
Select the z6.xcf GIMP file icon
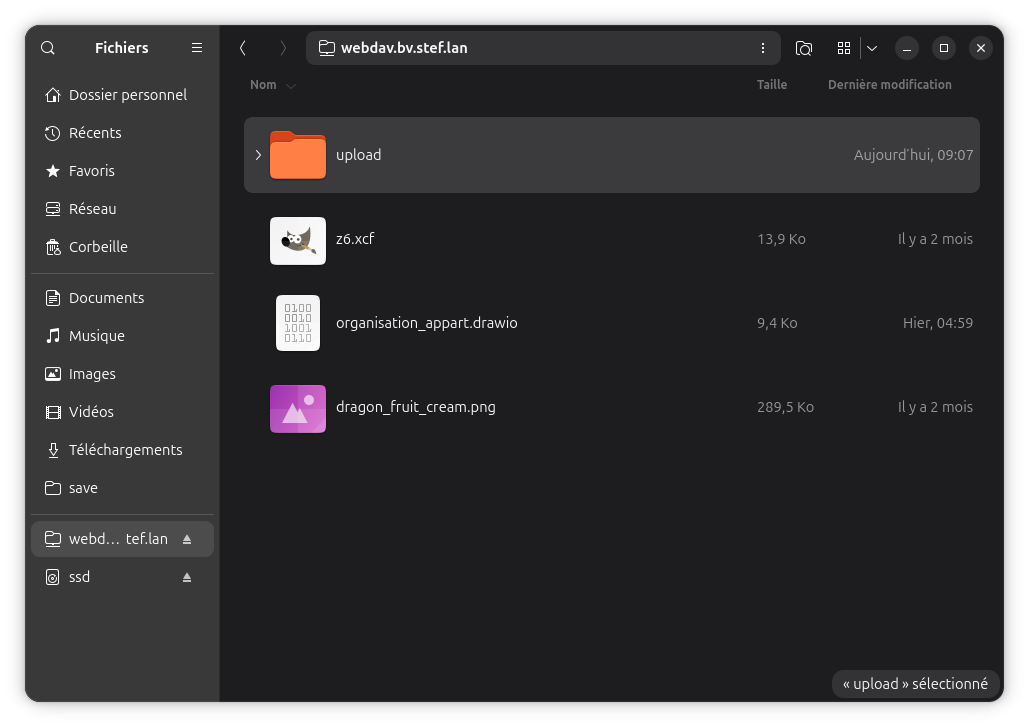(298, 241)
